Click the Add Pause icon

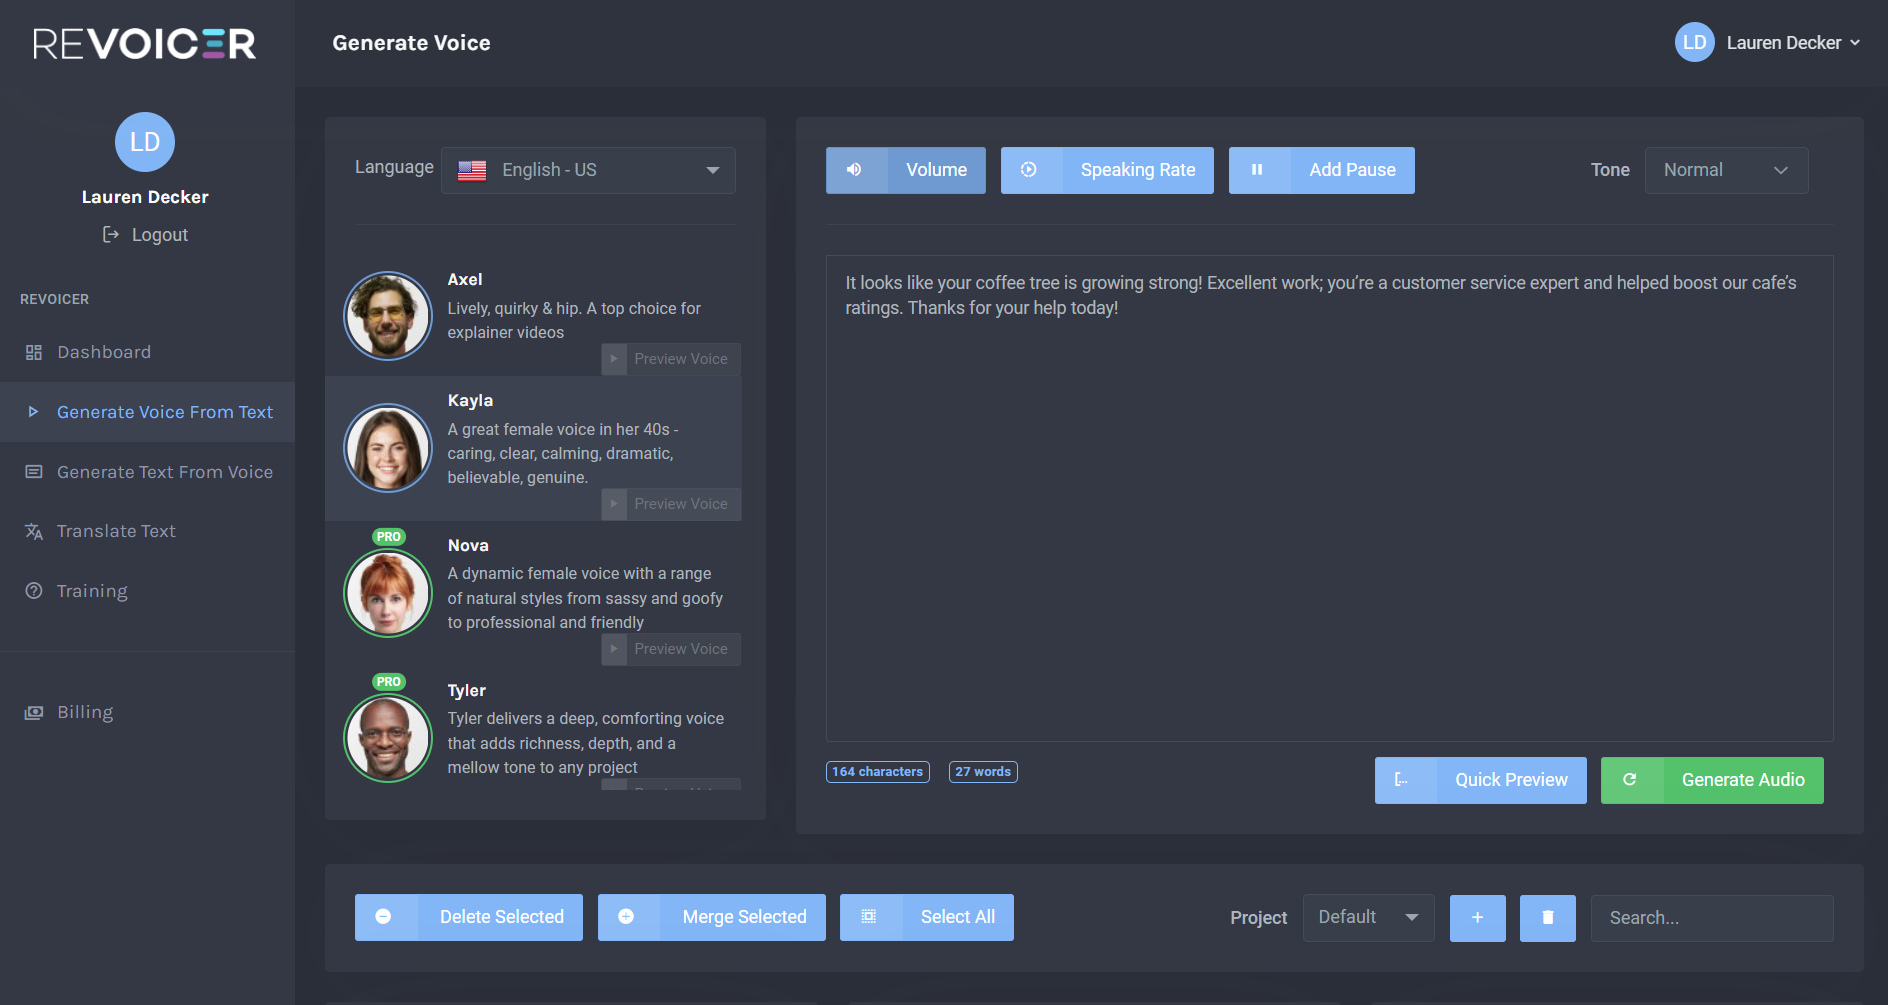1257,170
